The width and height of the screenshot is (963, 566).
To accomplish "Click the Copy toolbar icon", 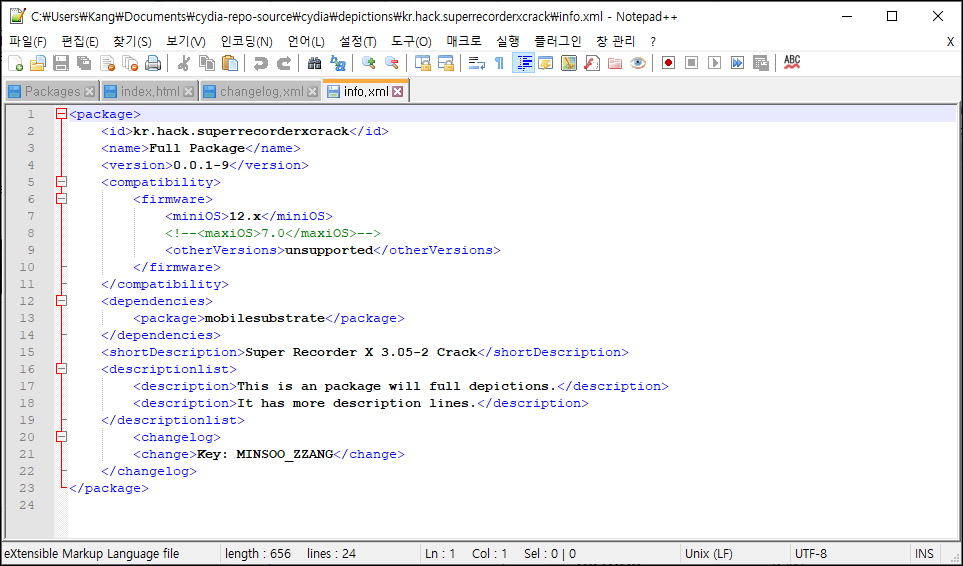I will tap(207, 63).
